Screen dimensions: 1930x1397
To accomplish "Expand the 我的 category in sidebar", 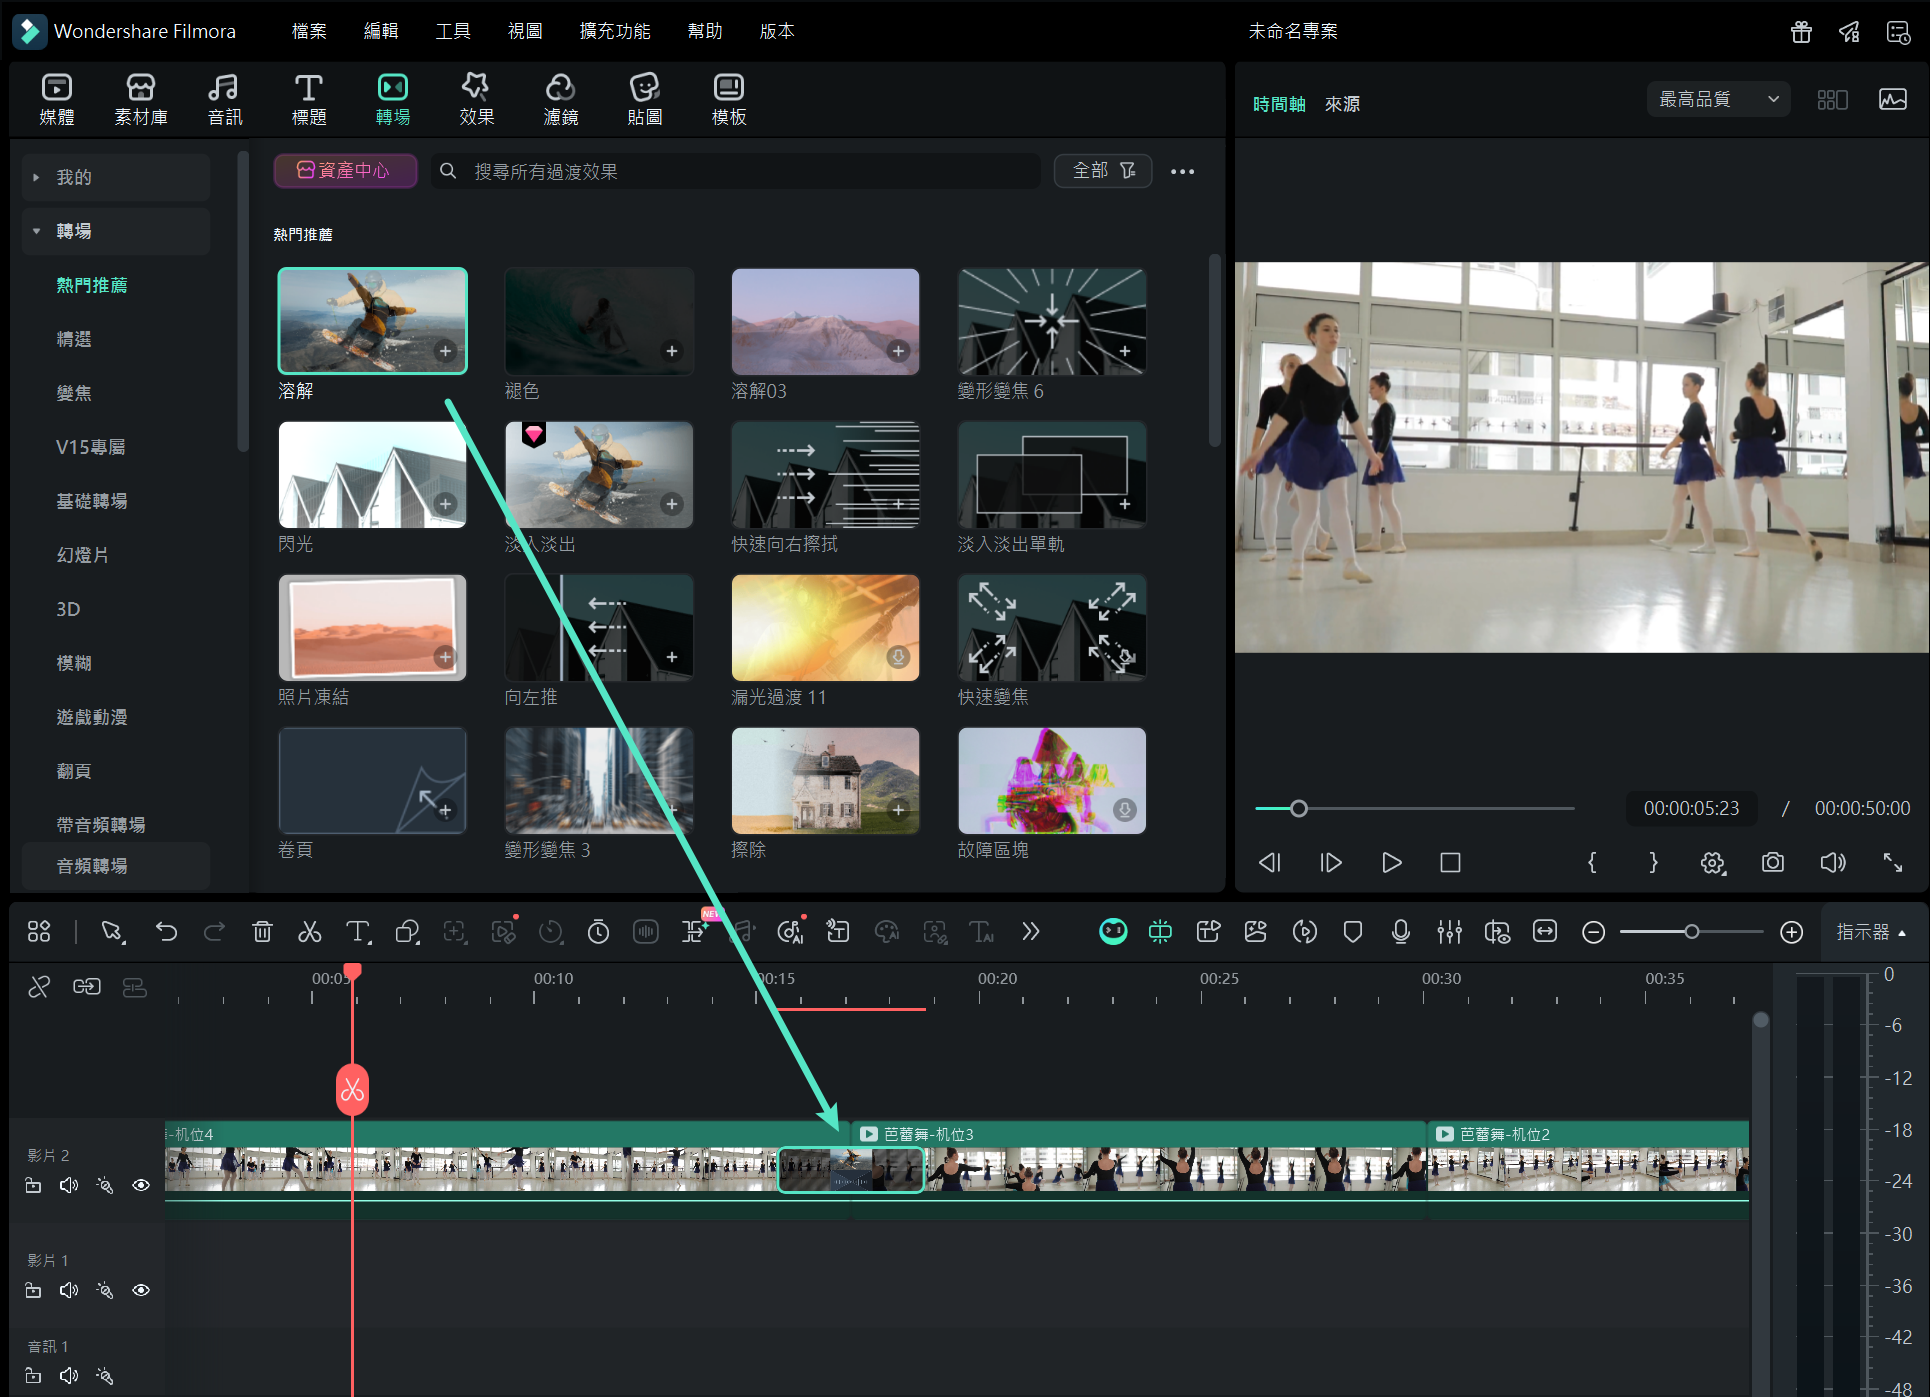I will 36,177.
